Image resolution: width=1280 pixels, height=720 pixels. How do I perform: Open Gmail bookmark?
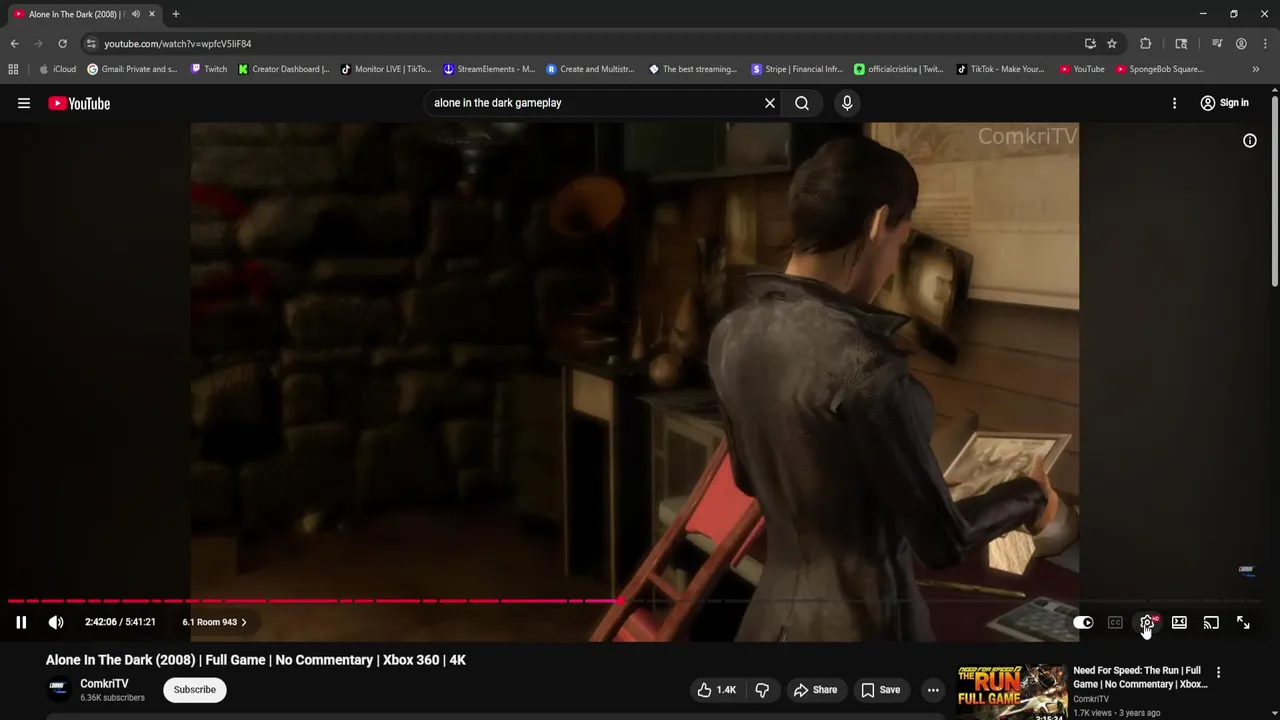click(x=132, y=69)
